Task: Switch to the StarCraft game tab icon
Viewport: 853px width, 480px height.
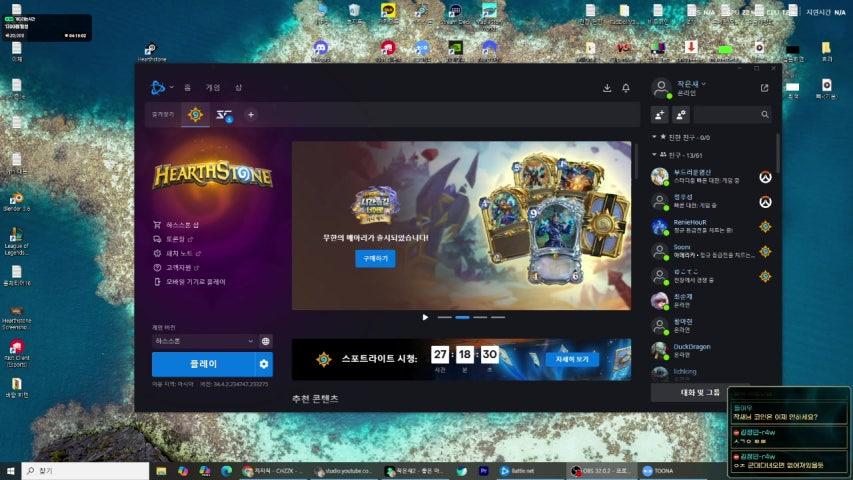Action: click(x=224, y=115)
